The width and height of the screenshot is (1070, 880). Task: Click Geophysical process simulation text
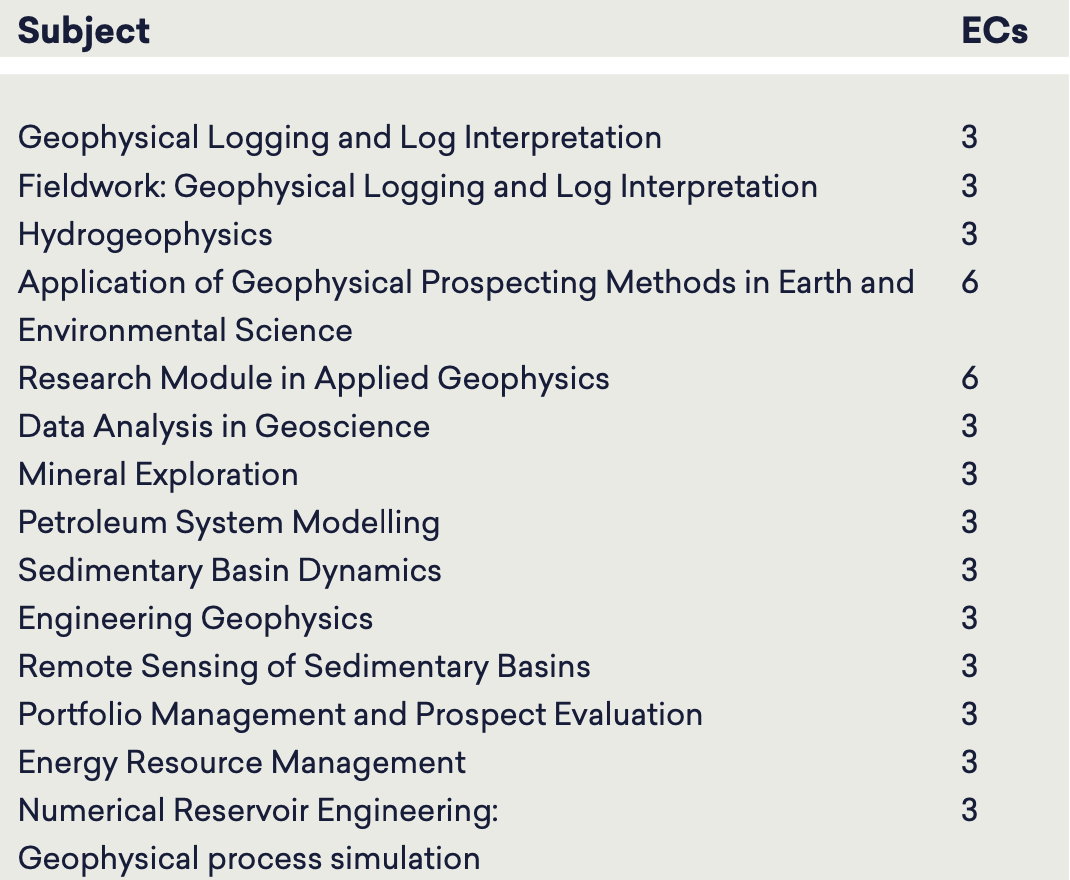pos(249,859)
